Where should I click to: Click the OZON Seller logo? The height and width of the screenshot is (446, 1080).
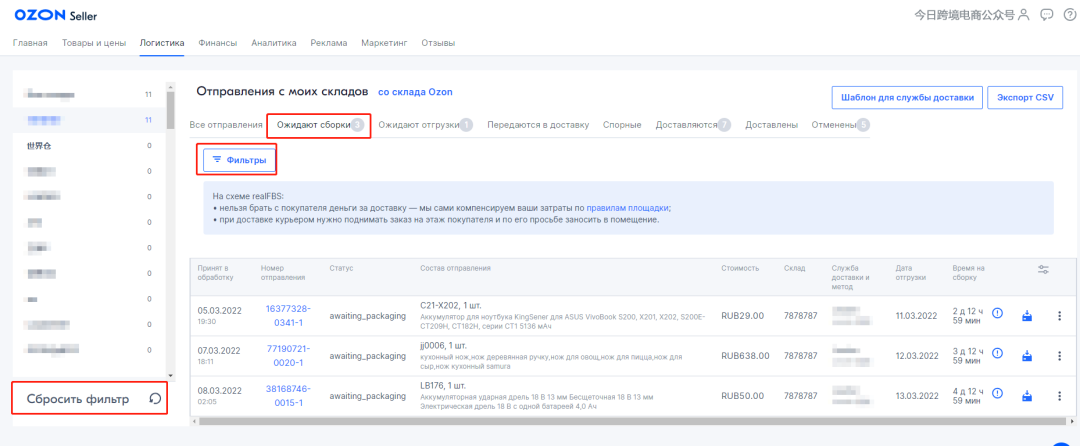tap(56, 15)
